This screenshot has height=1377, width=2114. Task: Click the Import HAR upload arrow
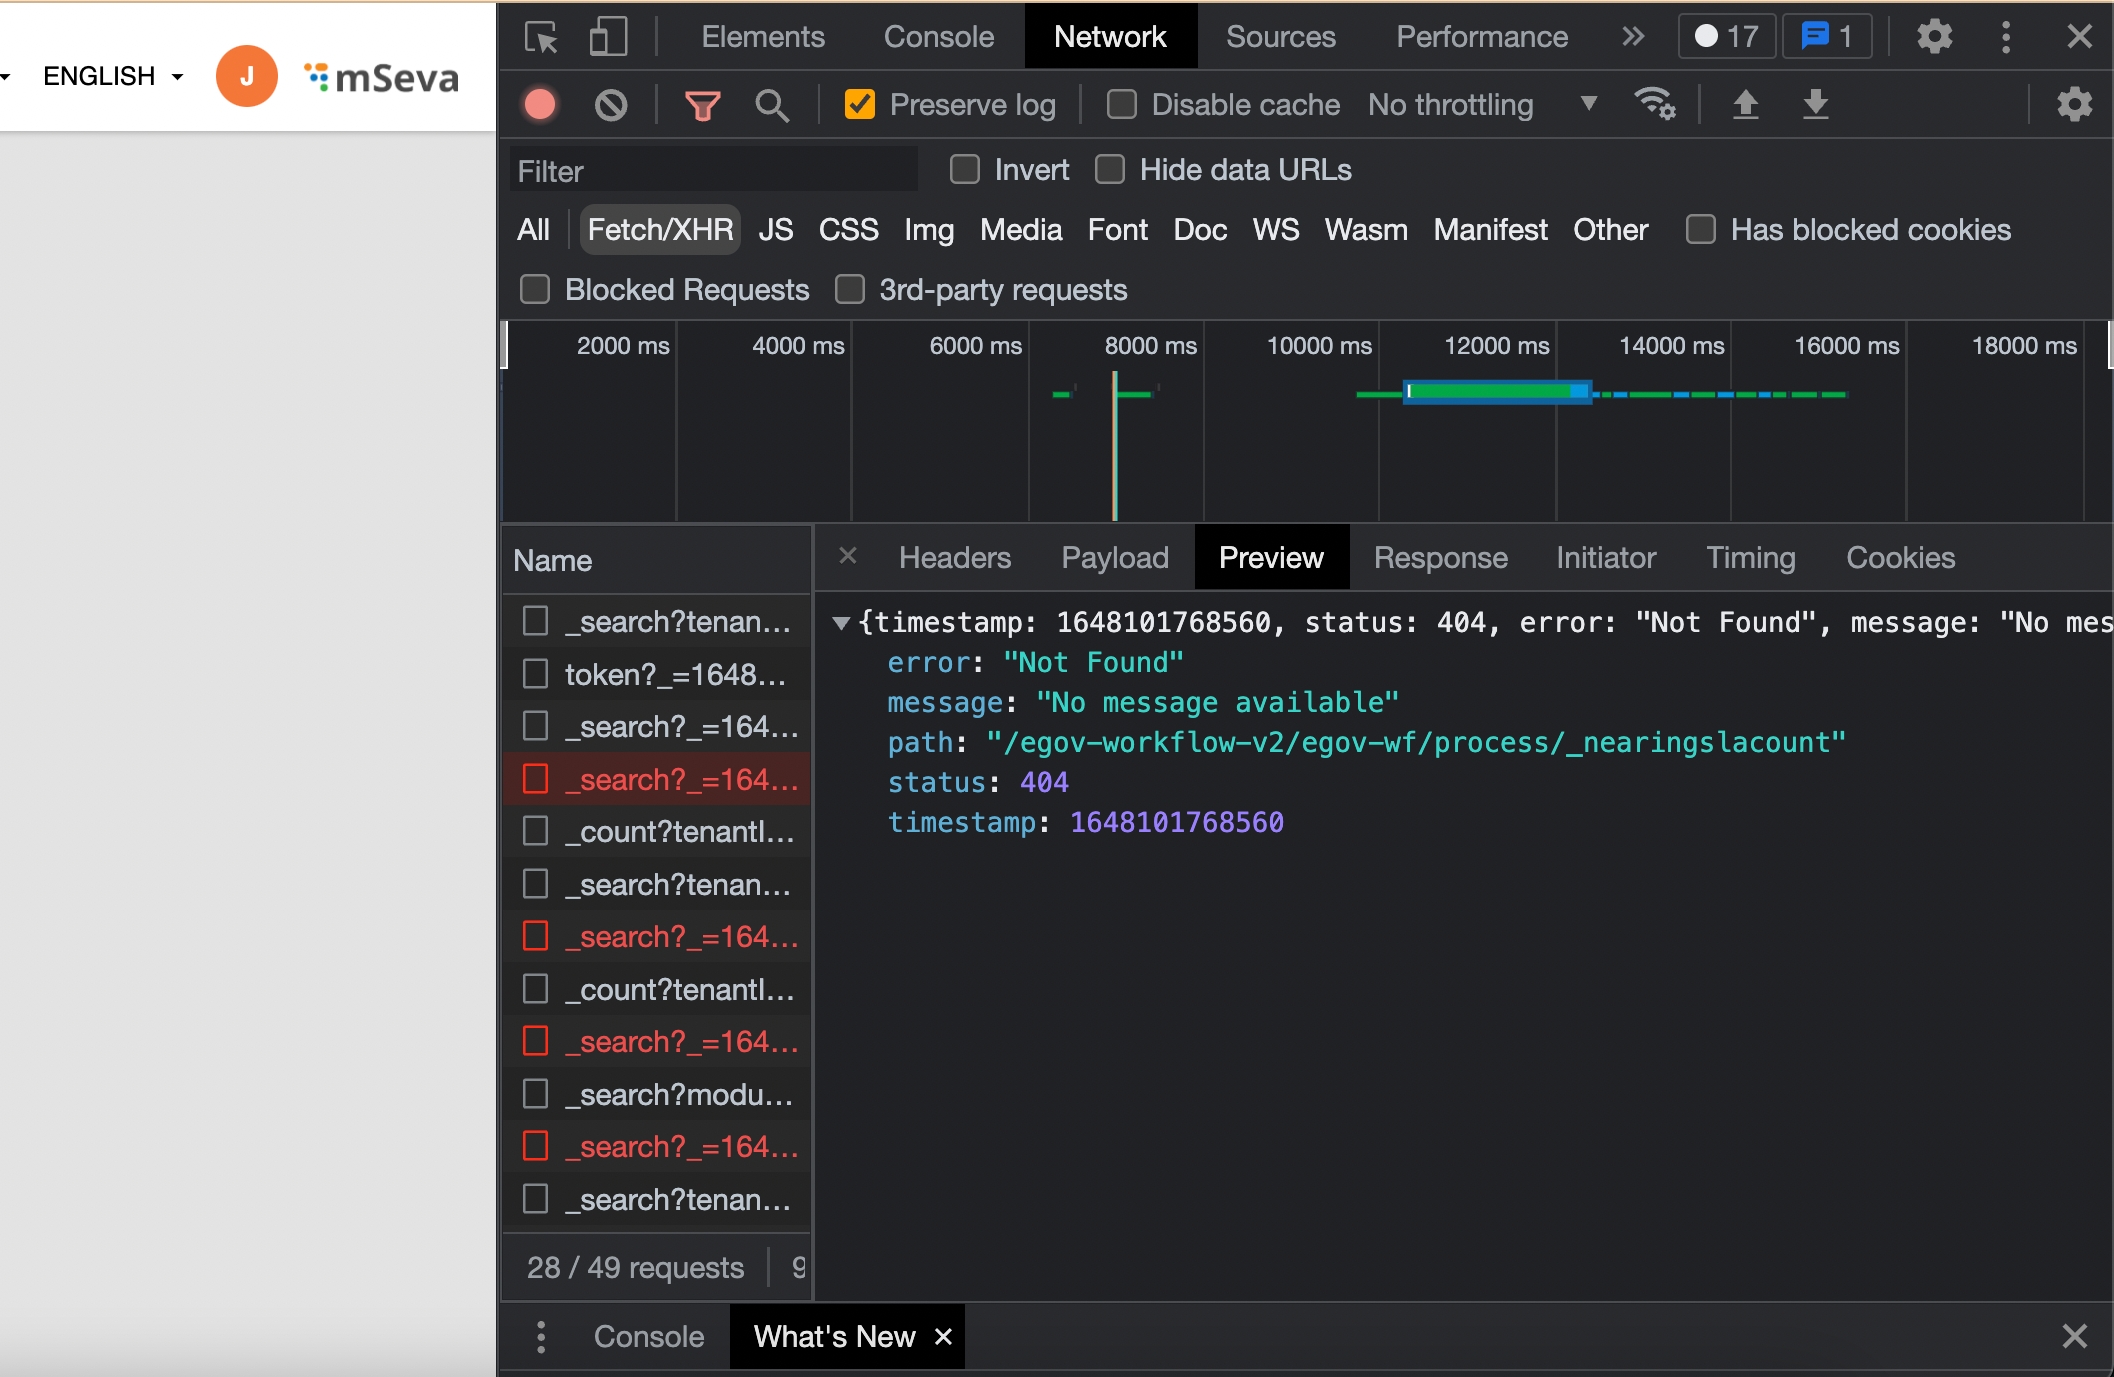(x=1745, y=104)
